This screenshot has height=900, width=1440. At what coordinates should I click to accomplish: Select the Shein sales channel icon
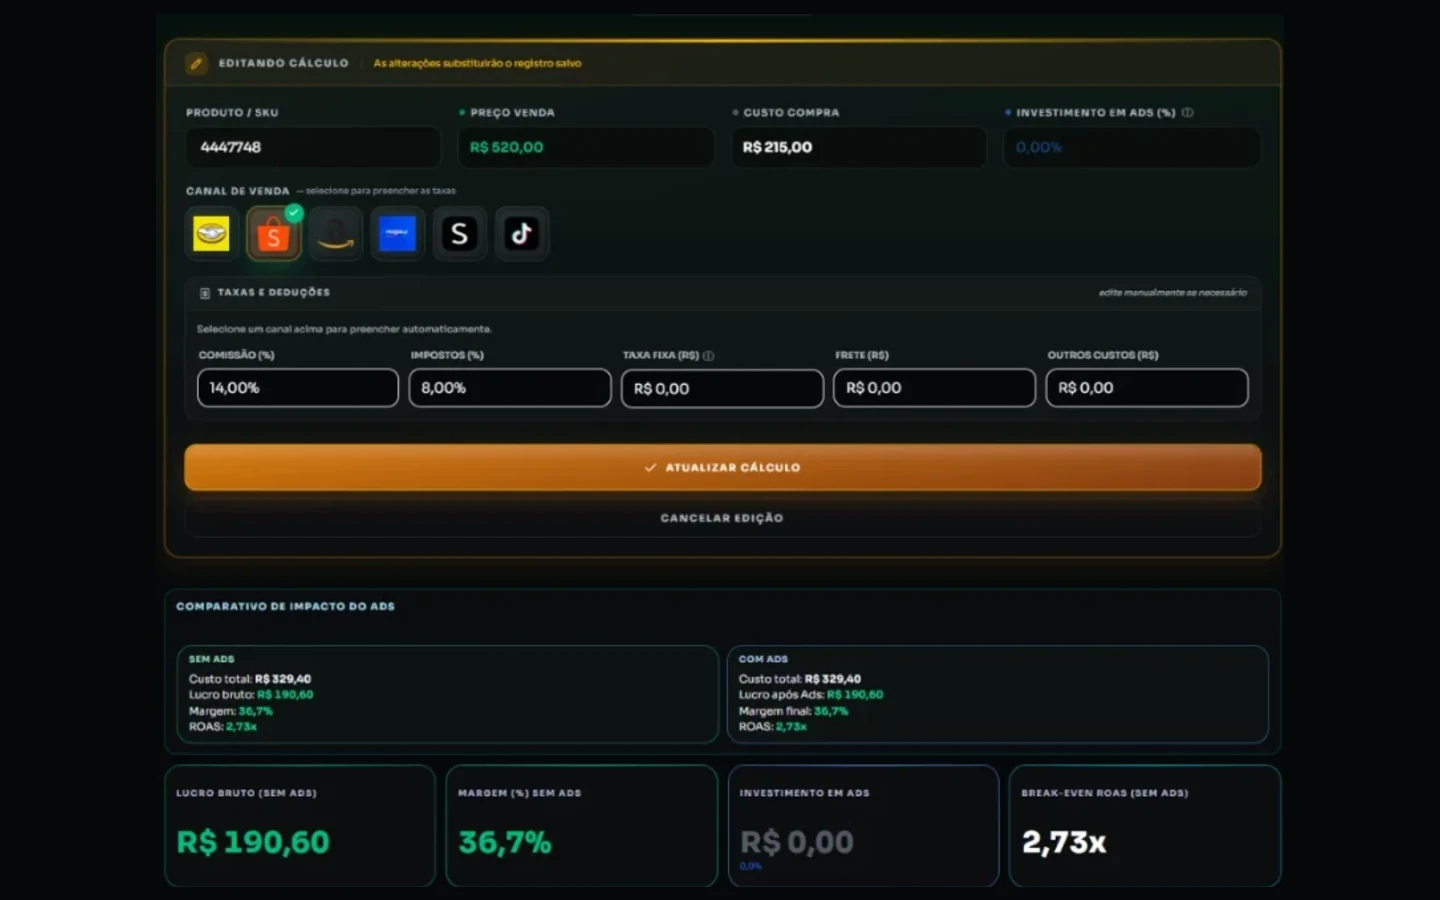[460, 234]
